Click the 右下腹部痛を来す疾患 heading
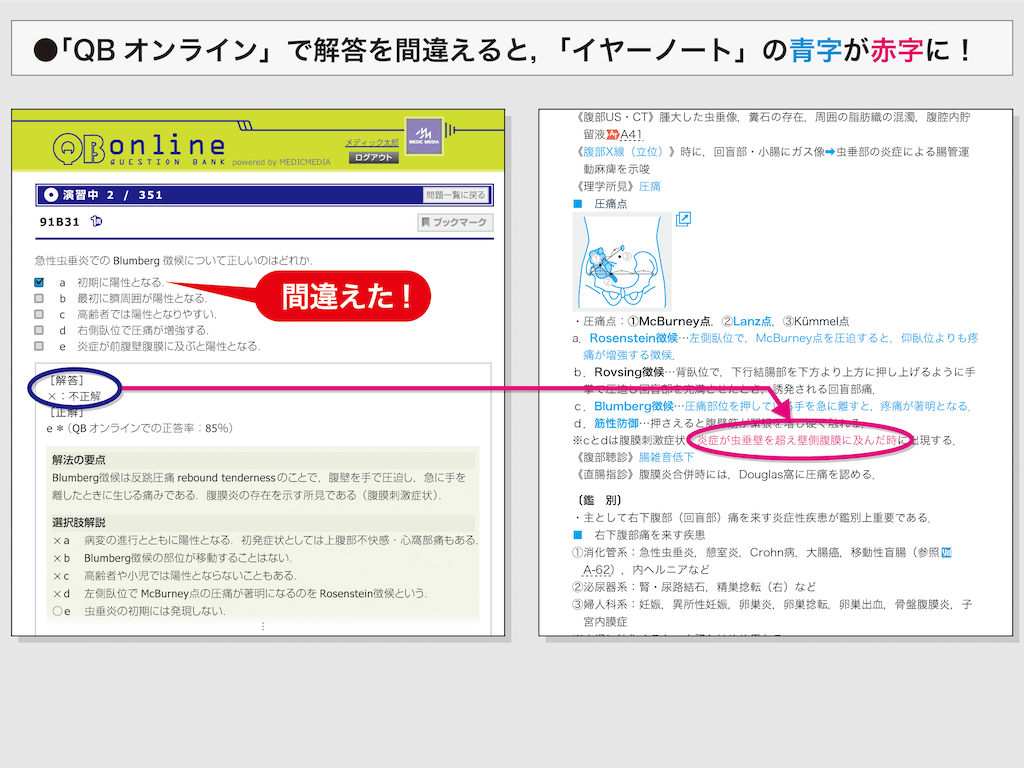Viewport: 1024px width, 768px height. 650,535
